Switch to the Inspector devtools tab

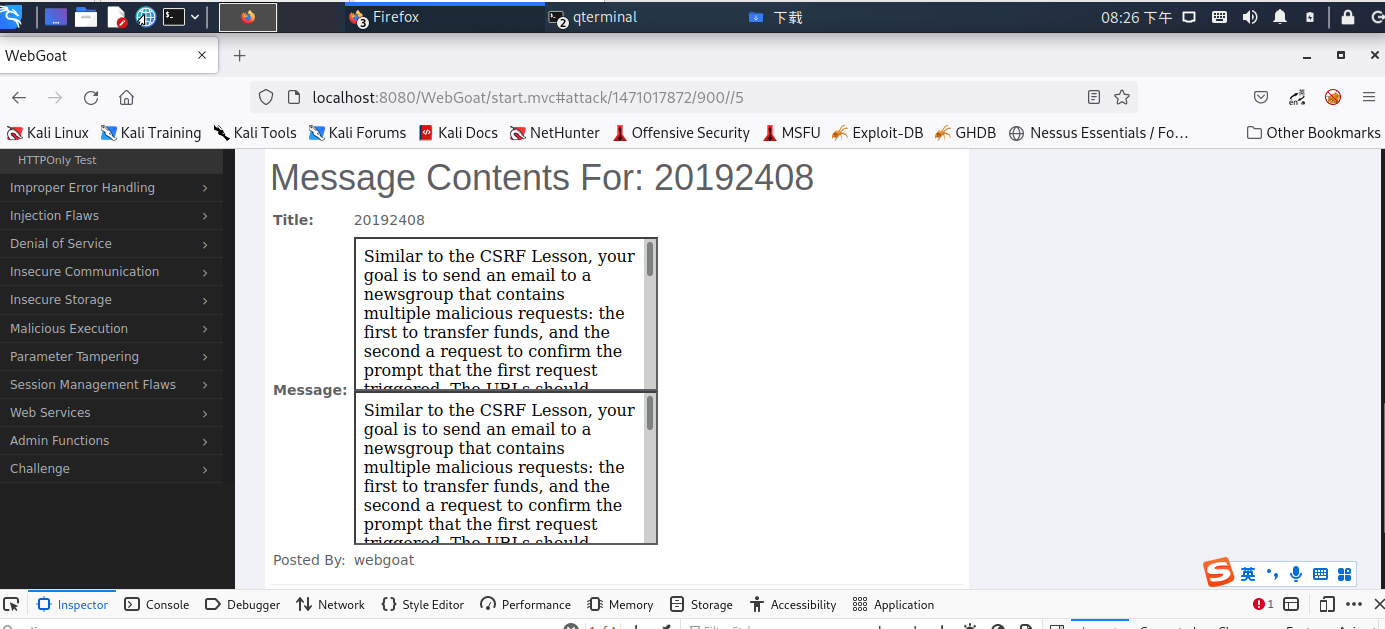click(x=72, y=604)
